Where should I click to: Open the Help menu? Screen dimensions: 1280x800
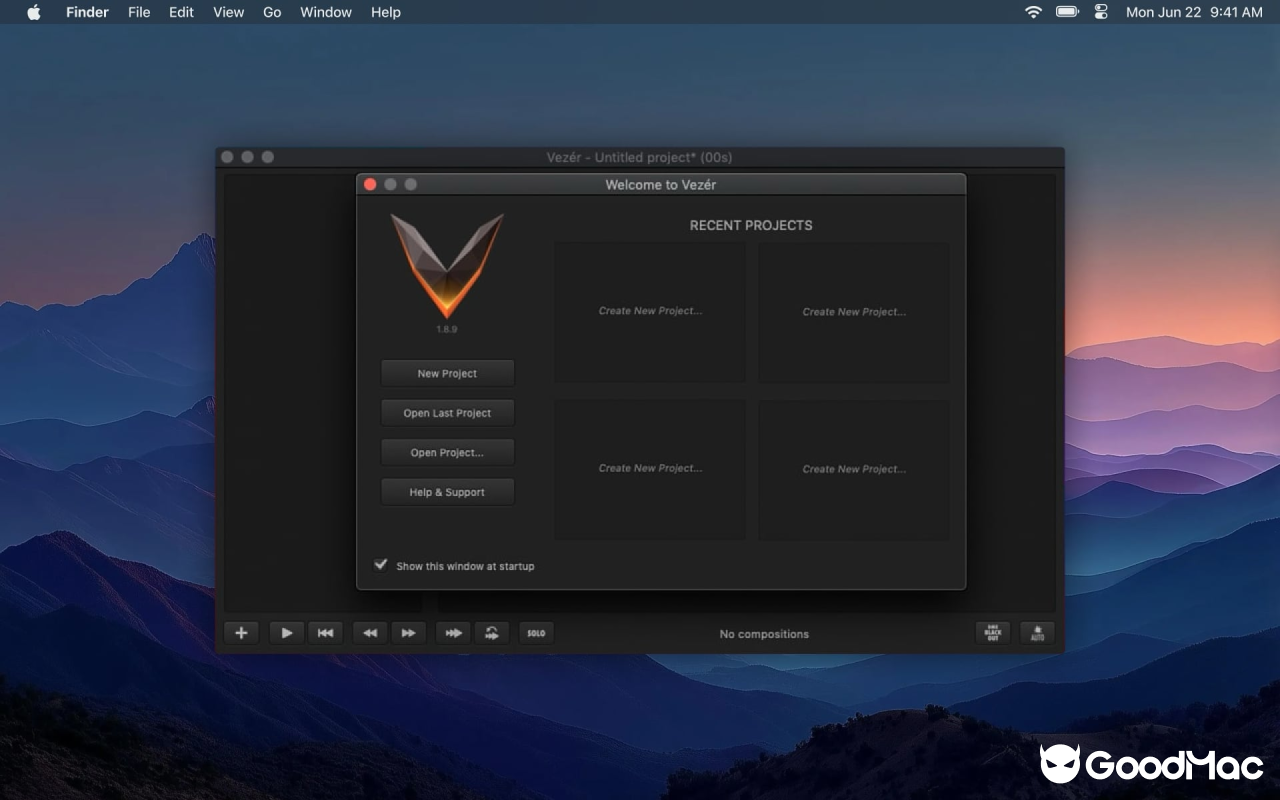[x=386, y=12]
